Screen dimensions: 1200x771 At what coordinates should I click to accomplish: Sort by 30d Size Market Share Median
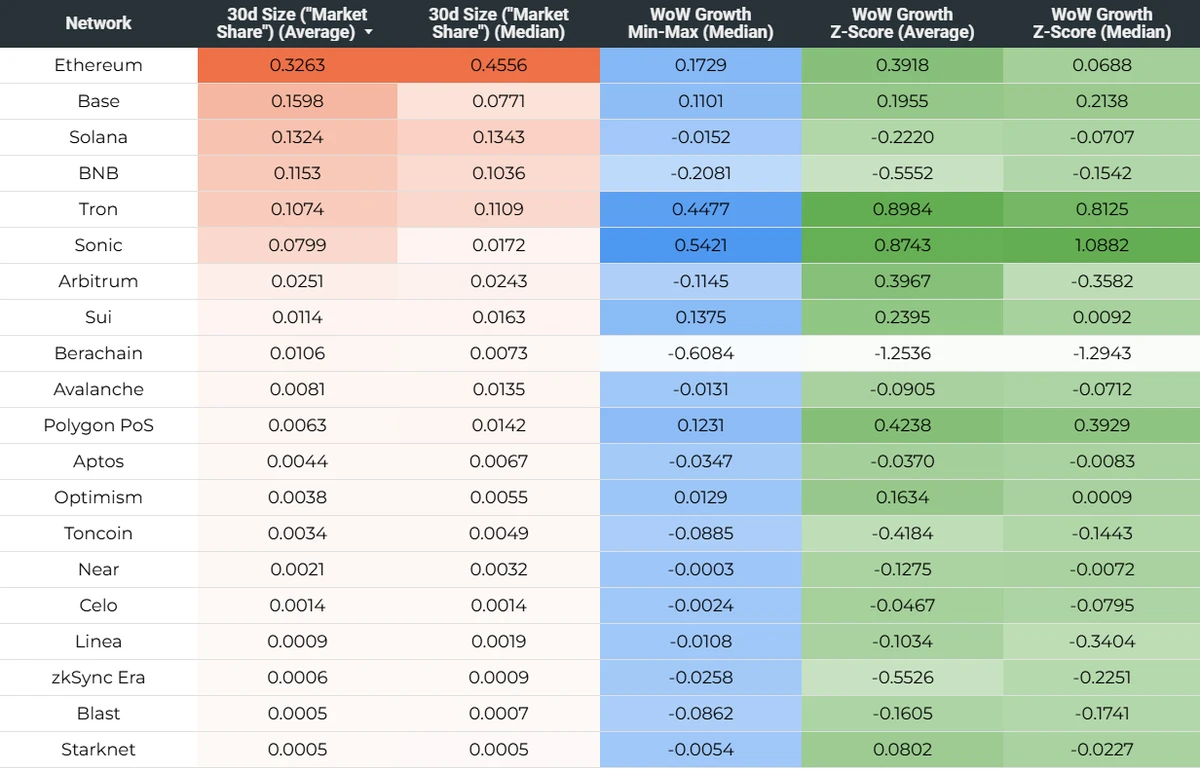(498, 23)
